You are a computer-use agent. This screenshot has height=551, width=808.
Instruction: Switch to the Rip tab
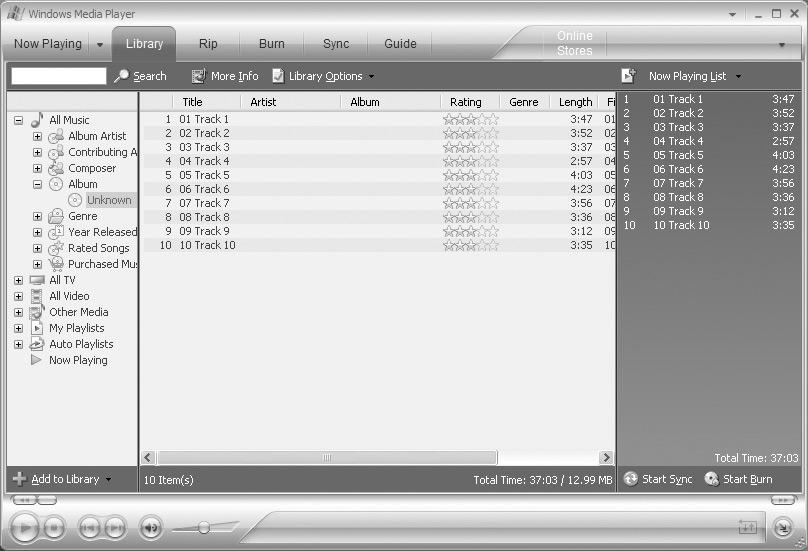(208, 44)
